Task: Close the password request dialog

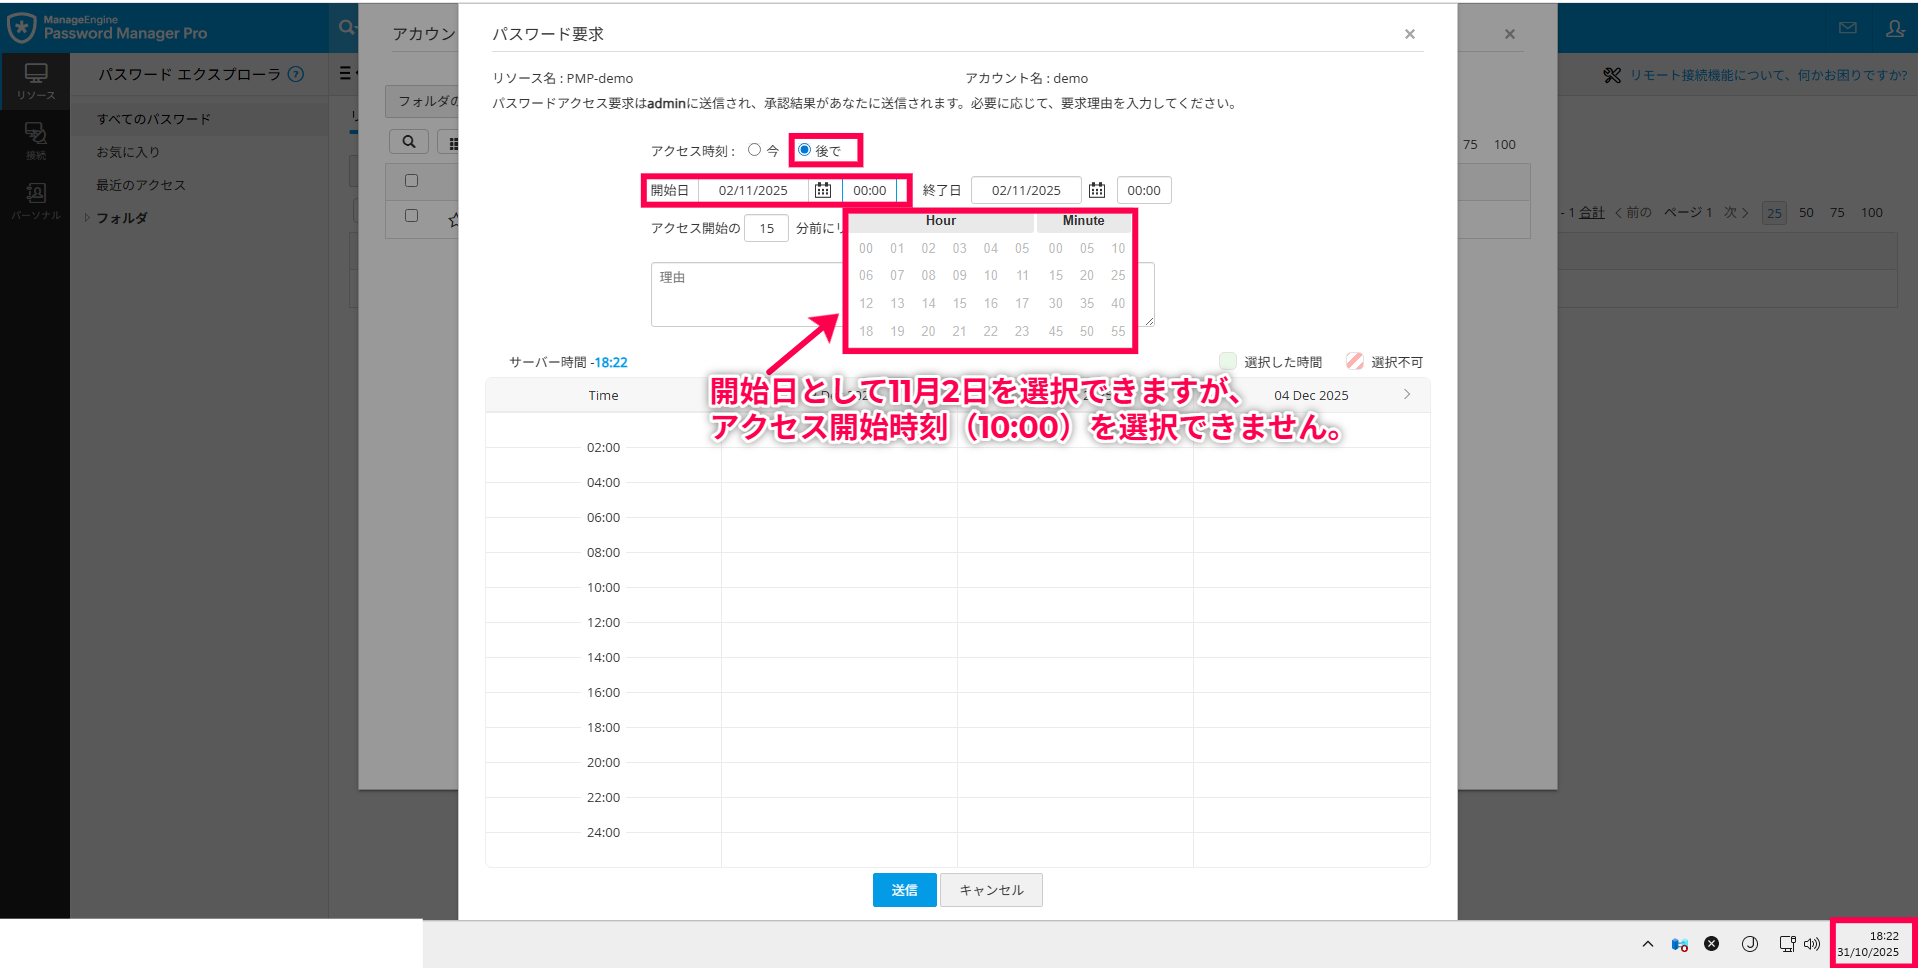Action: 1410,34
